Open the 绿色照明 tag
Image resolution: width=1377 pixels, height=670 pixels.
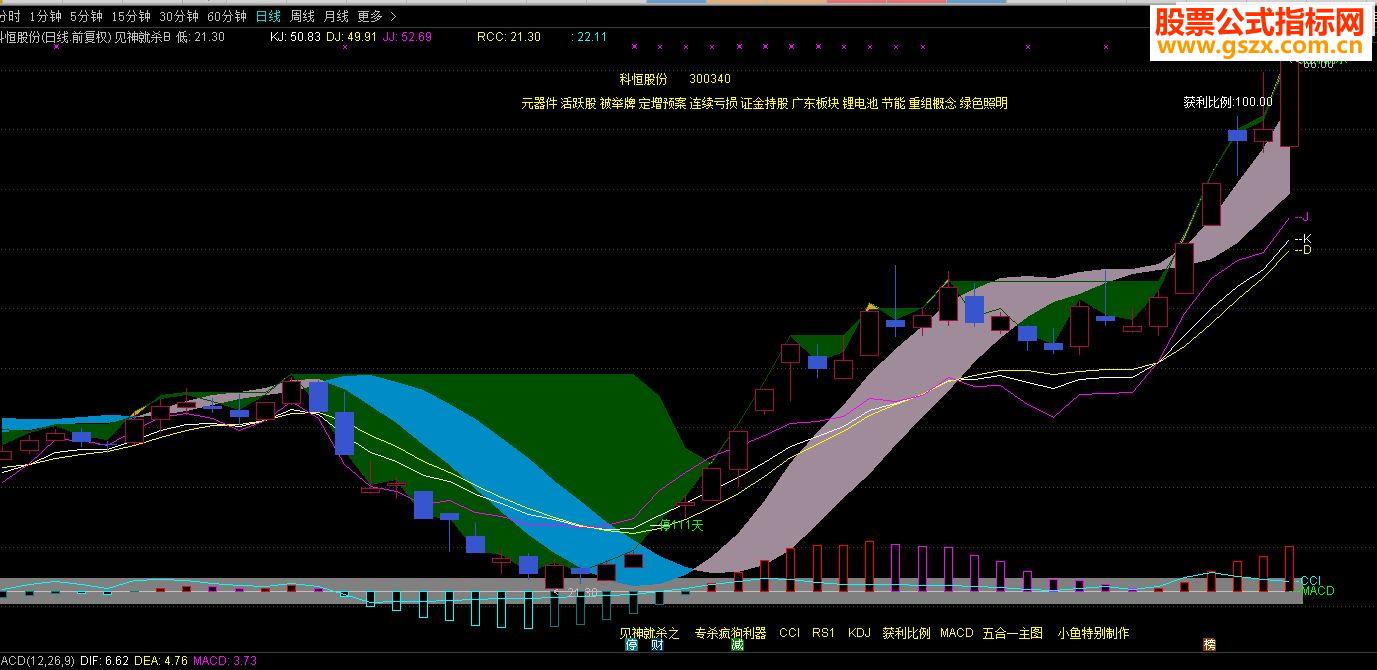click(983, 103)
